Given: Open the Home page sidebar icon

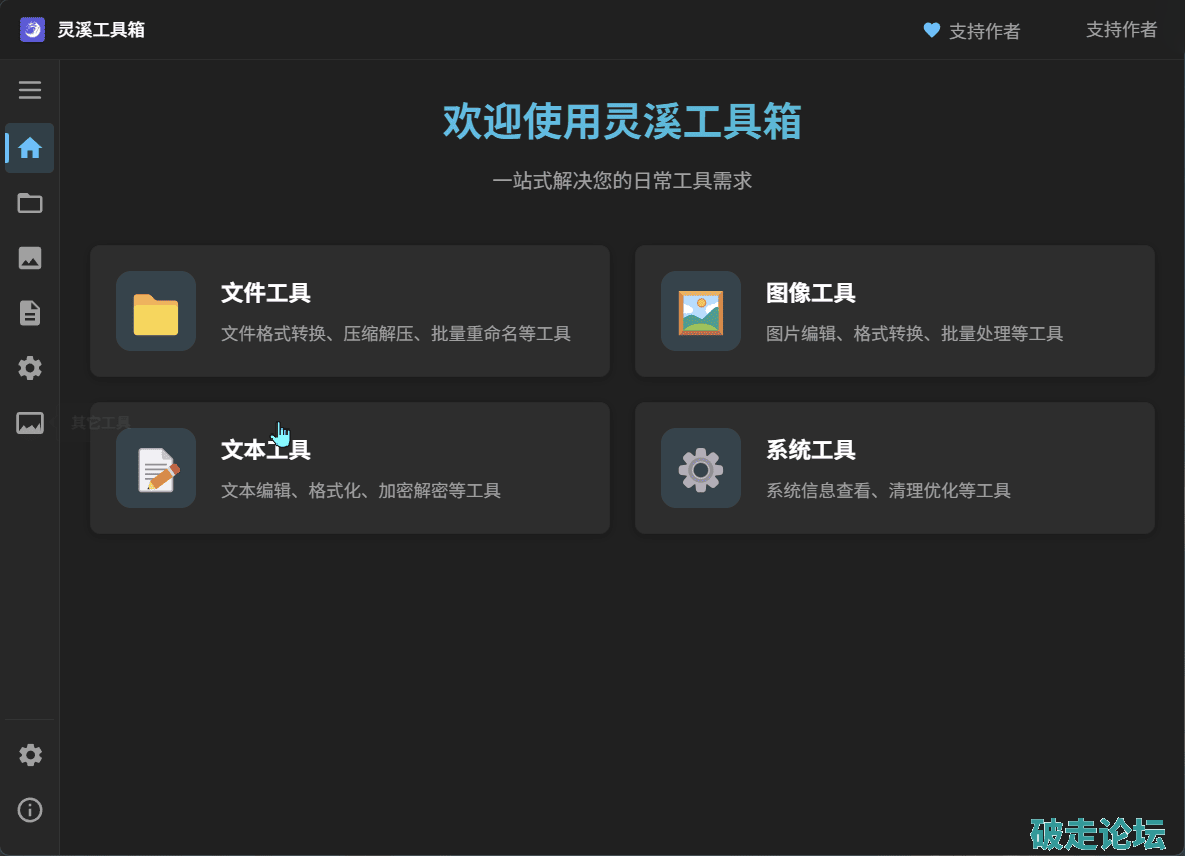Looking at the screenshot, I should click(30, 148).
